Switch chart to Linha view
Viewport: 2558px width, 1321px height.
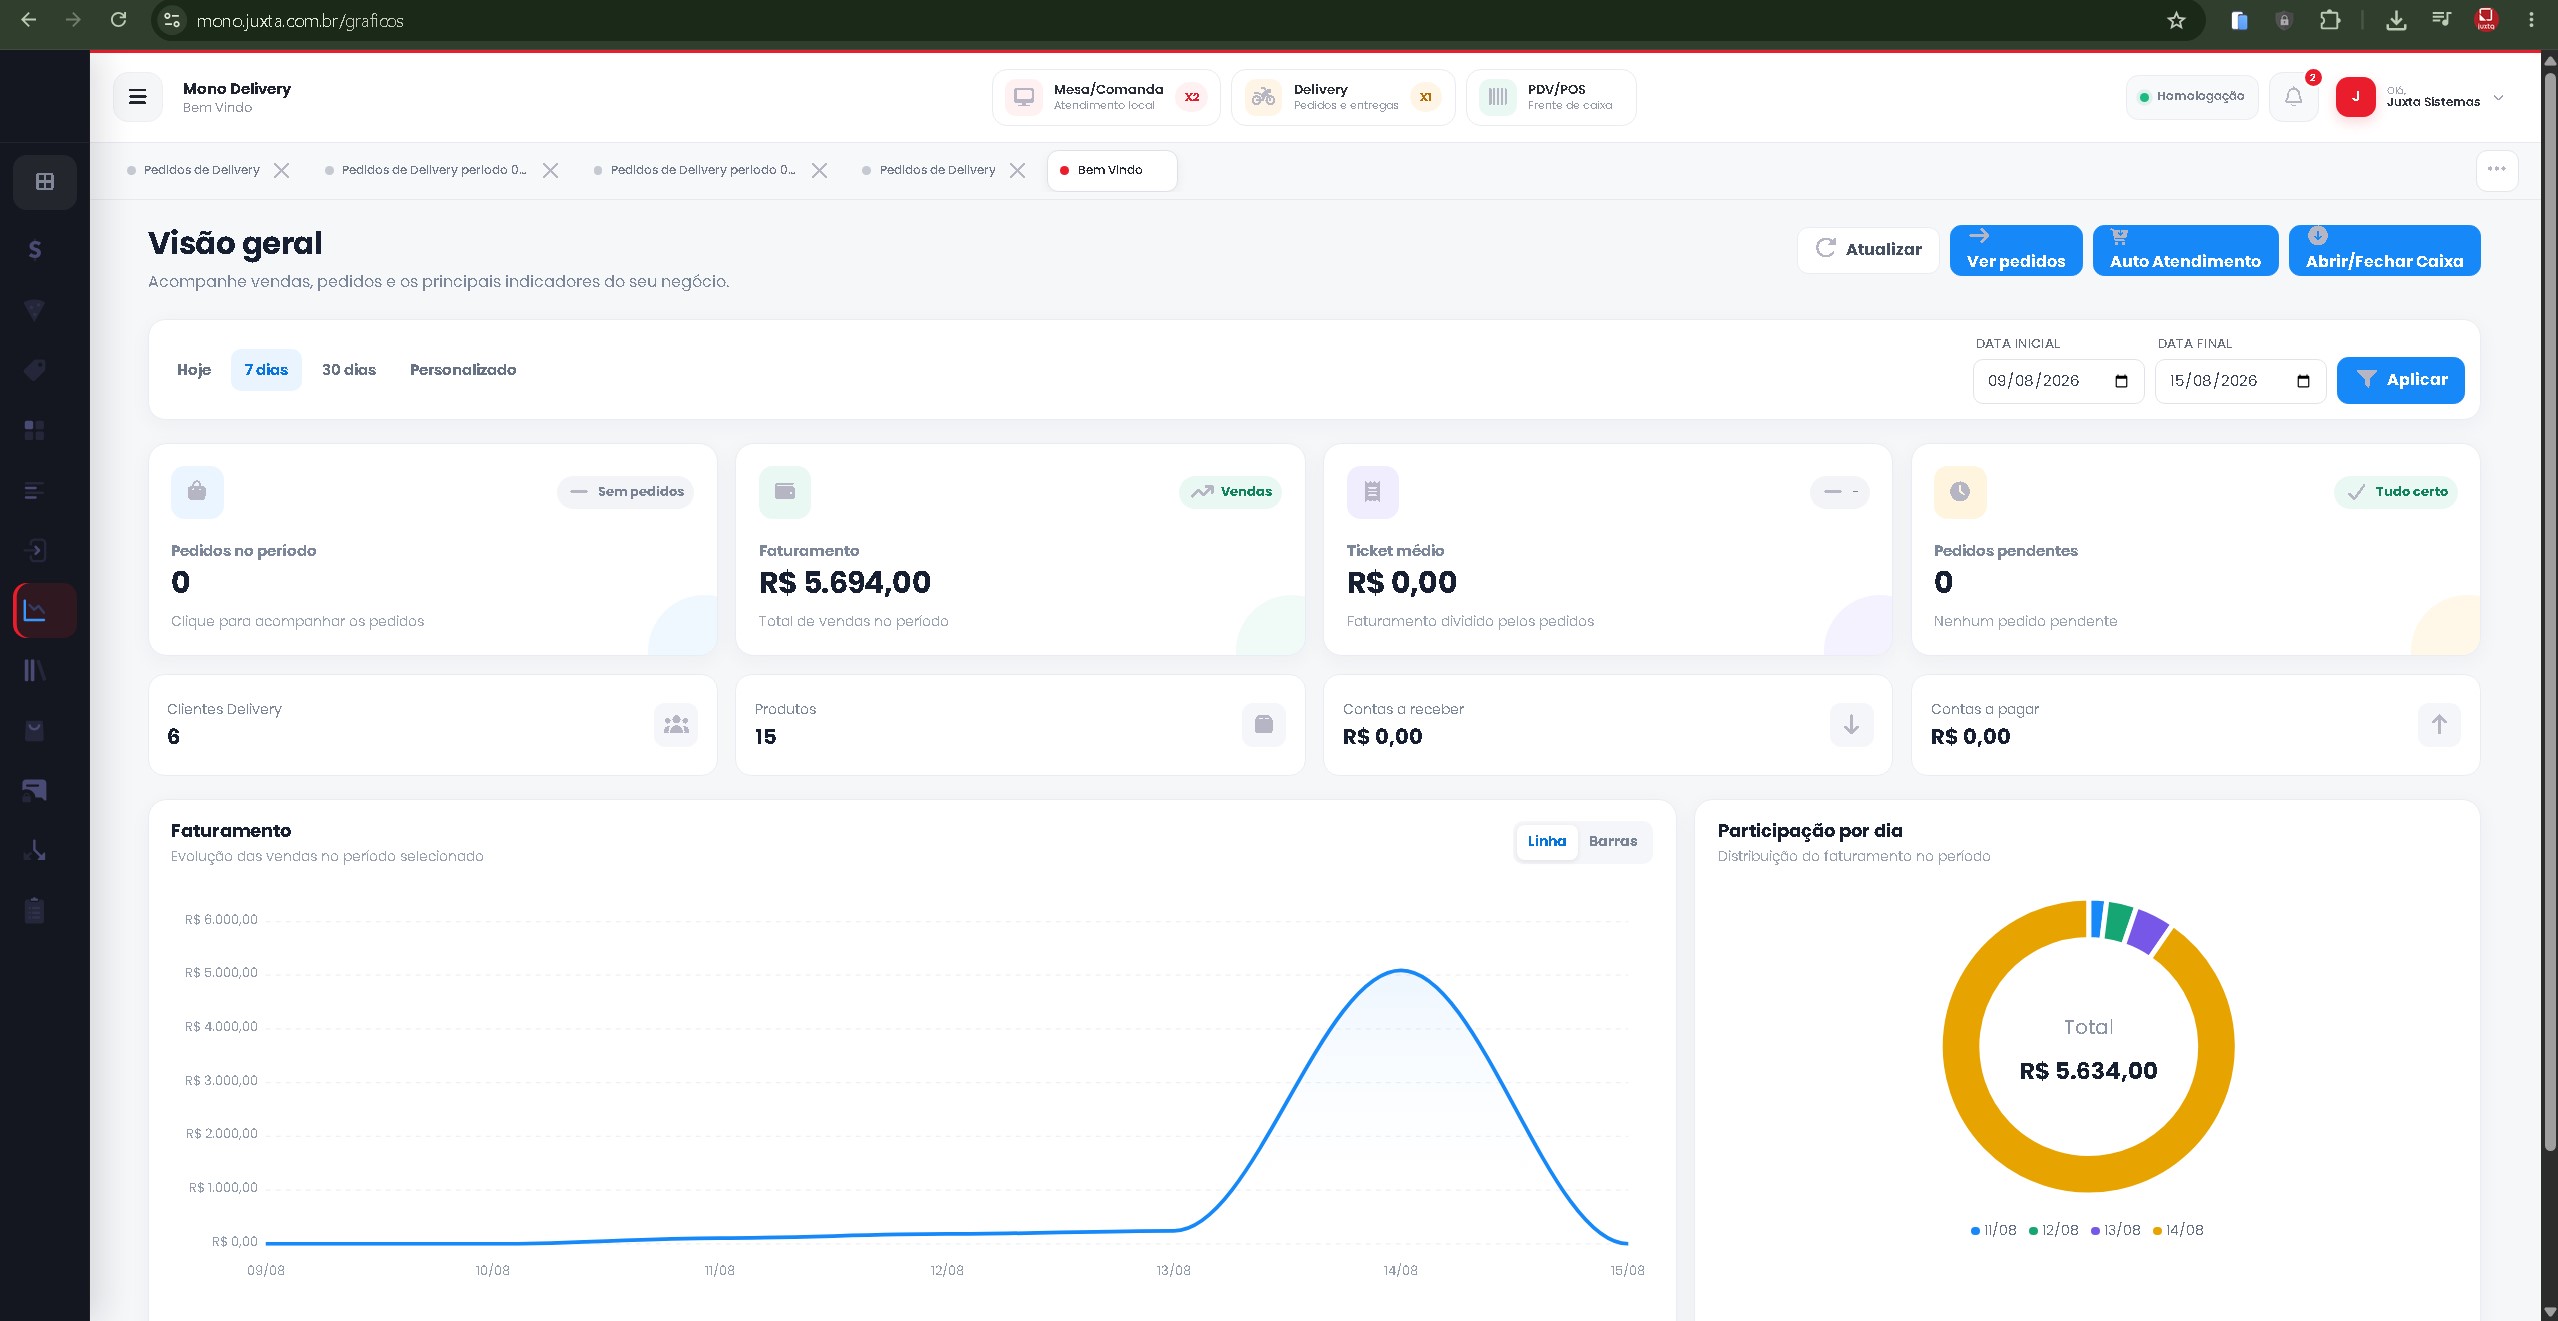tap(1547, 842)
